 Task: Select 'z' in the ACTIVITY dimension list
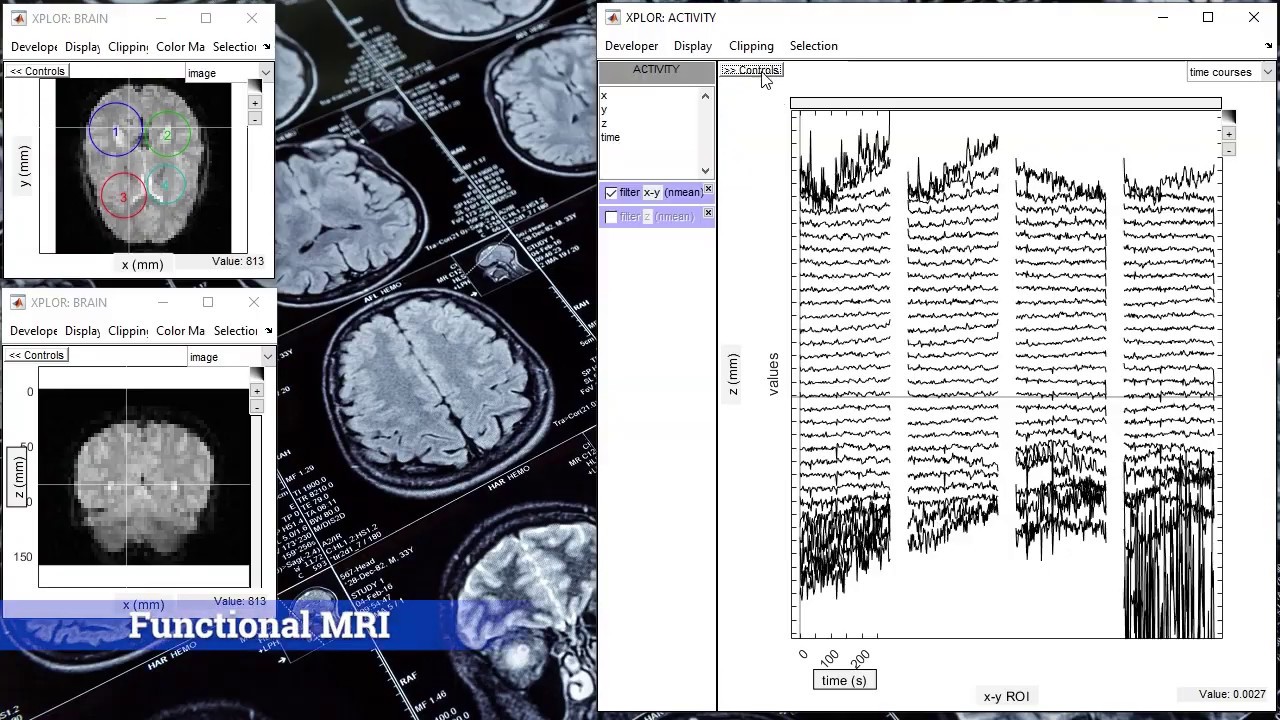[604, 124]
